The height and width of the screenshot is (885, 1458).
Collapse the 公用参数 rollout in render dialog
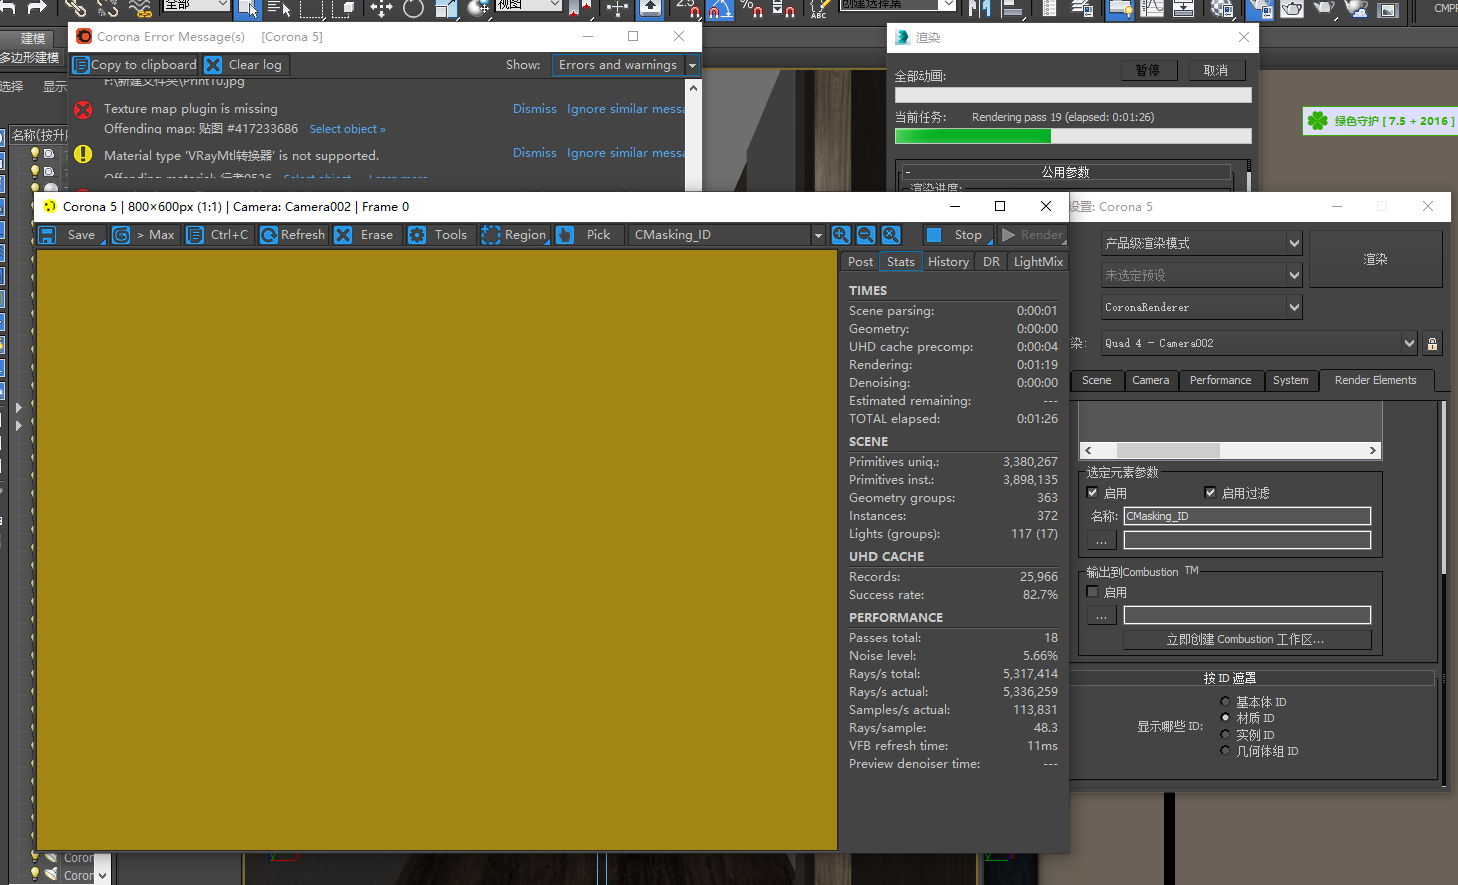coord(1066,172)
